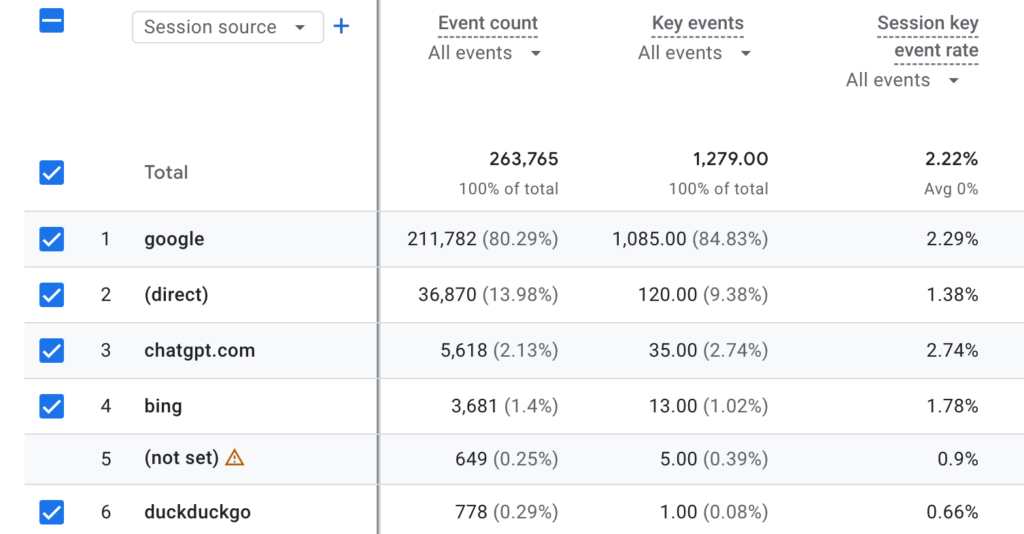
Task: Click the duckduckgo source name
Action: point(197,513)
